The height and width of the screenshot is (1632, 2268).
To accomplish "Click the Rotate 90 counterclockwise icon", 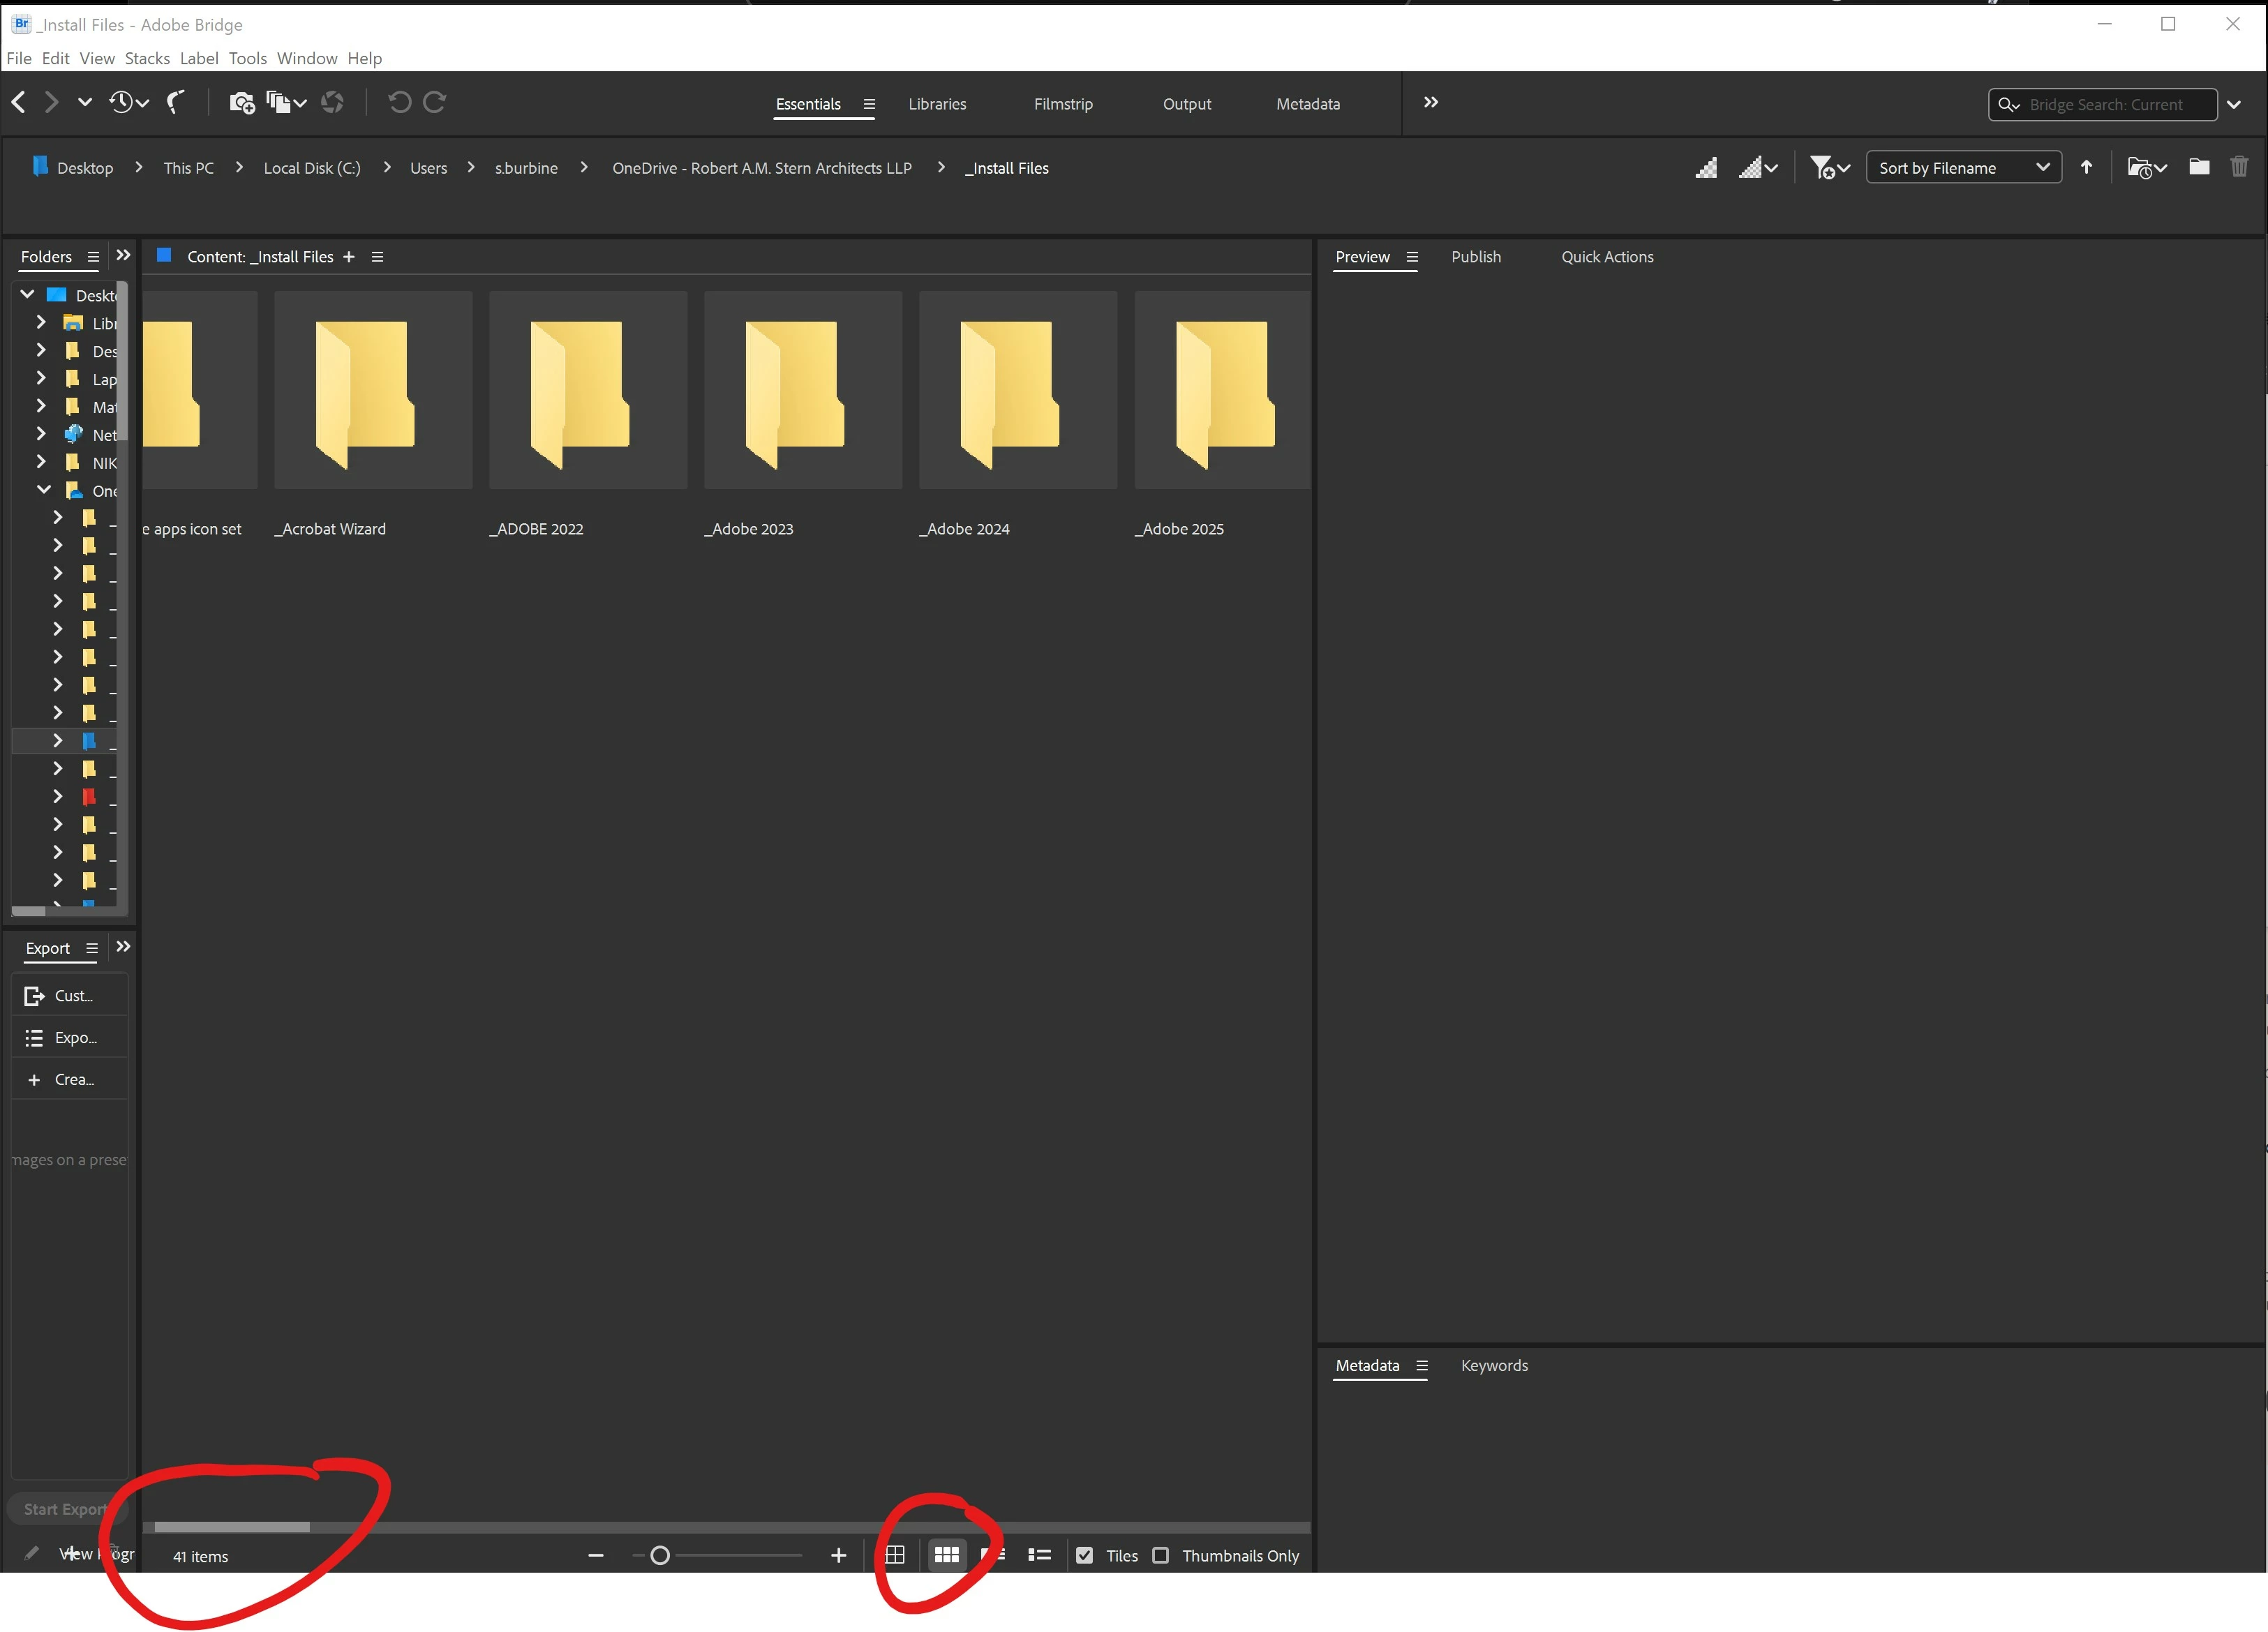I will 399,102.
